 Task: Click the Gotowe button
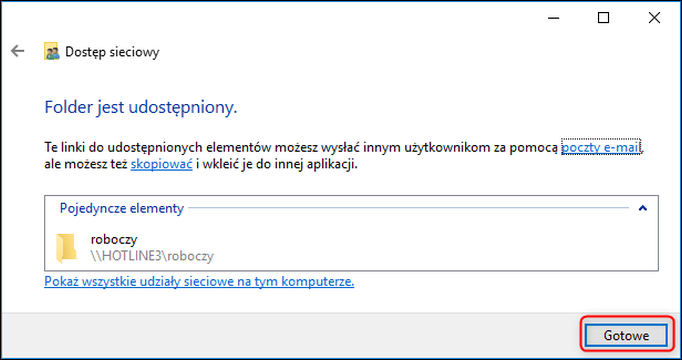pos(626,336)
